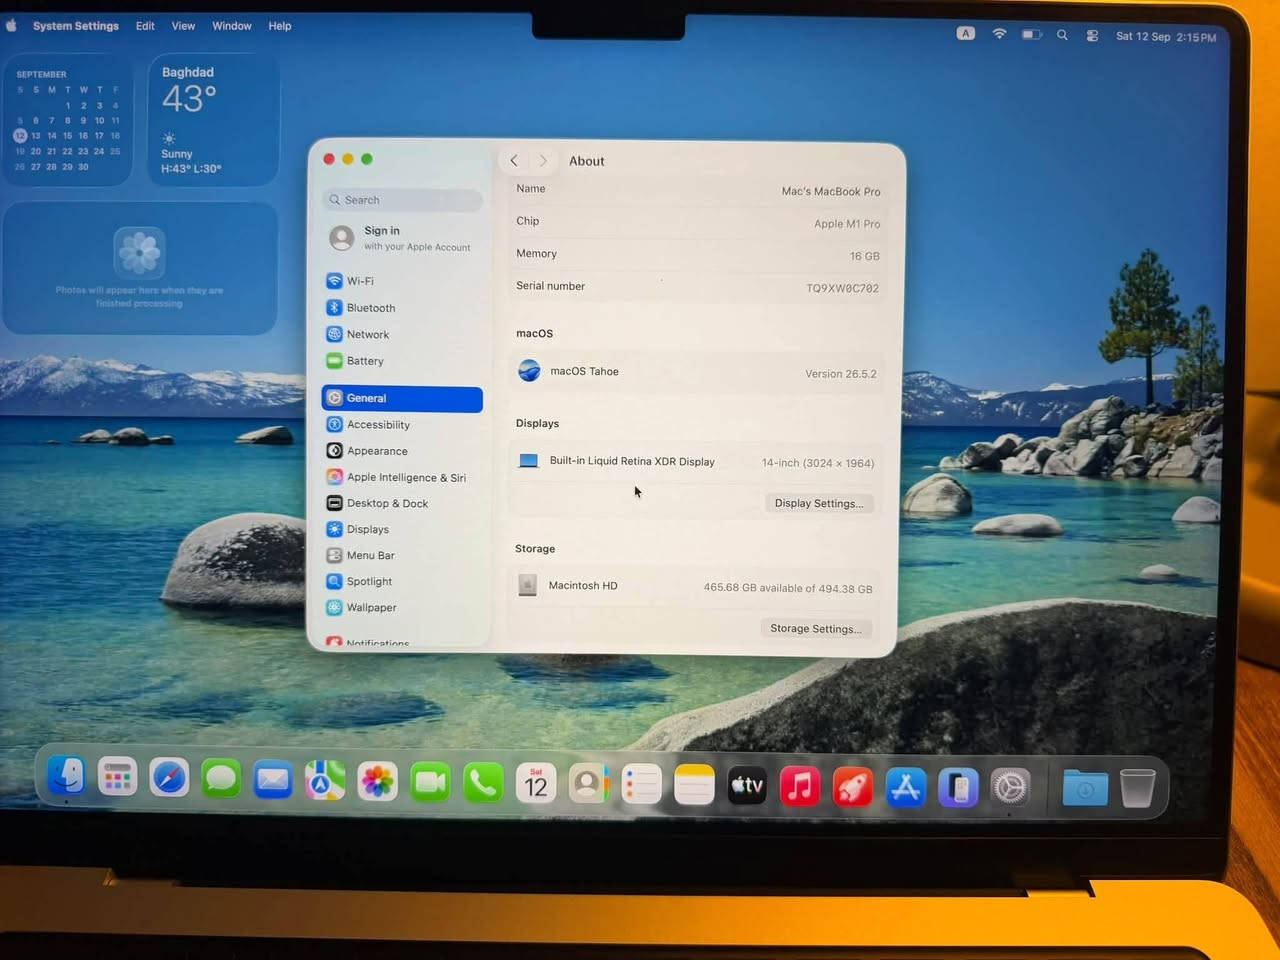The image size is (1280, 960).
Task: Launch Apple TV from the Dock
Action: click(x=747, y=787)
